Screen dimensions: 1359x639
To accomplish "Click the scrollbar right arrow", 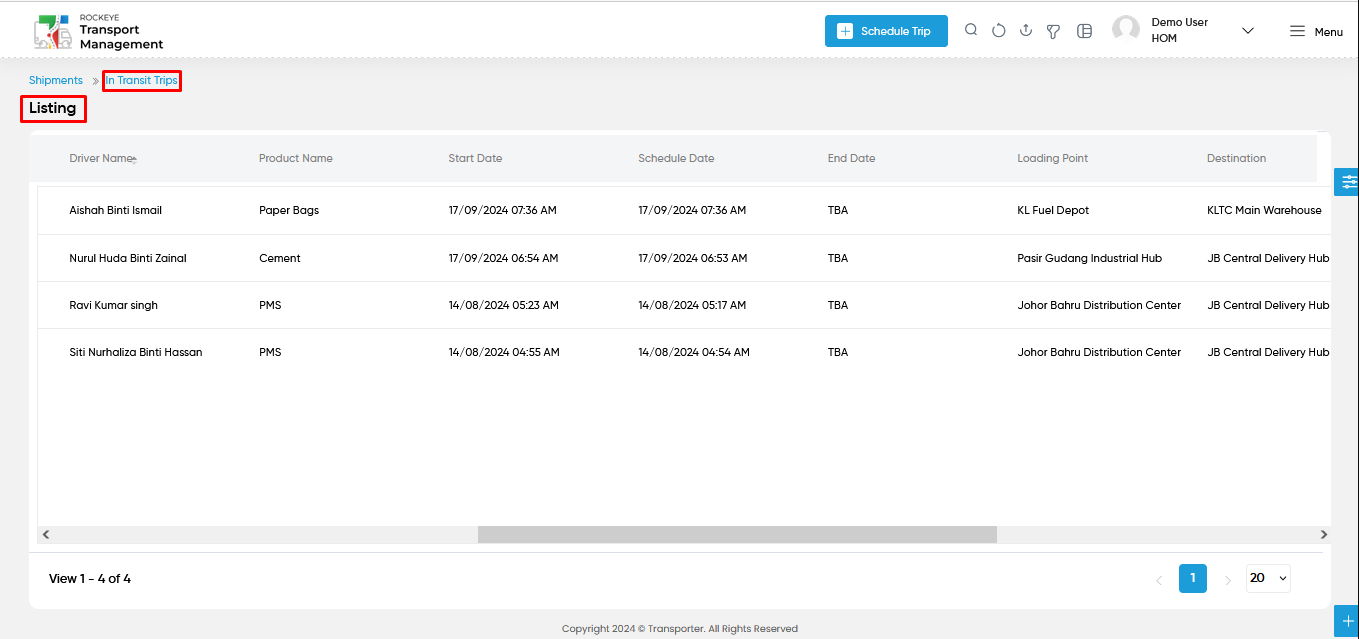I will click(x=1324, y=535).
